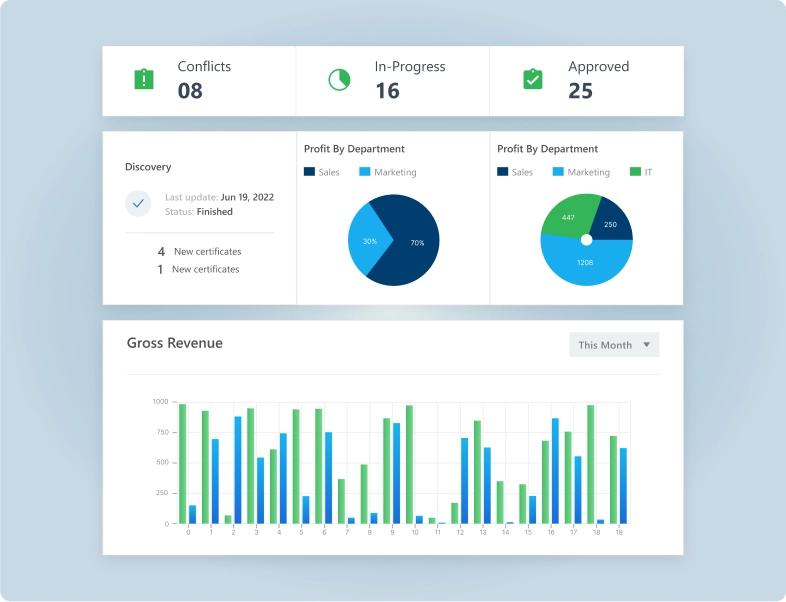Click the Sales dark blue swatch in three-department chart
This screenshot has width=786, height=602.
(503, 172)
